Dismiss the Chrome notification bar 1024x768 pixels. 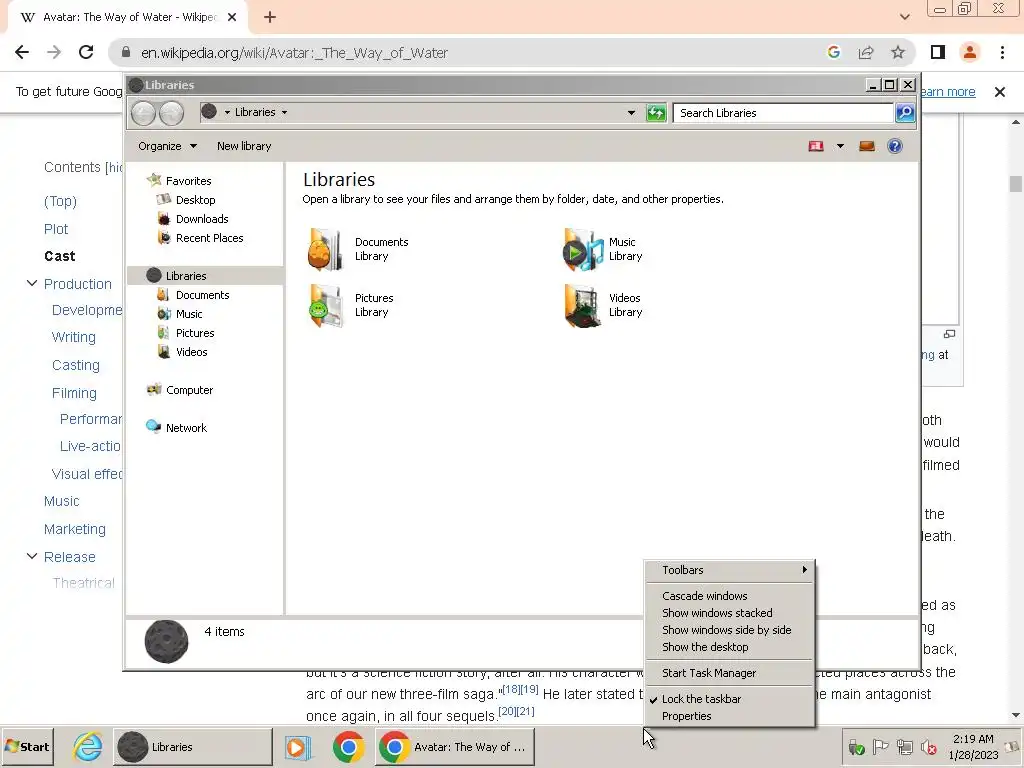(999, 92)
